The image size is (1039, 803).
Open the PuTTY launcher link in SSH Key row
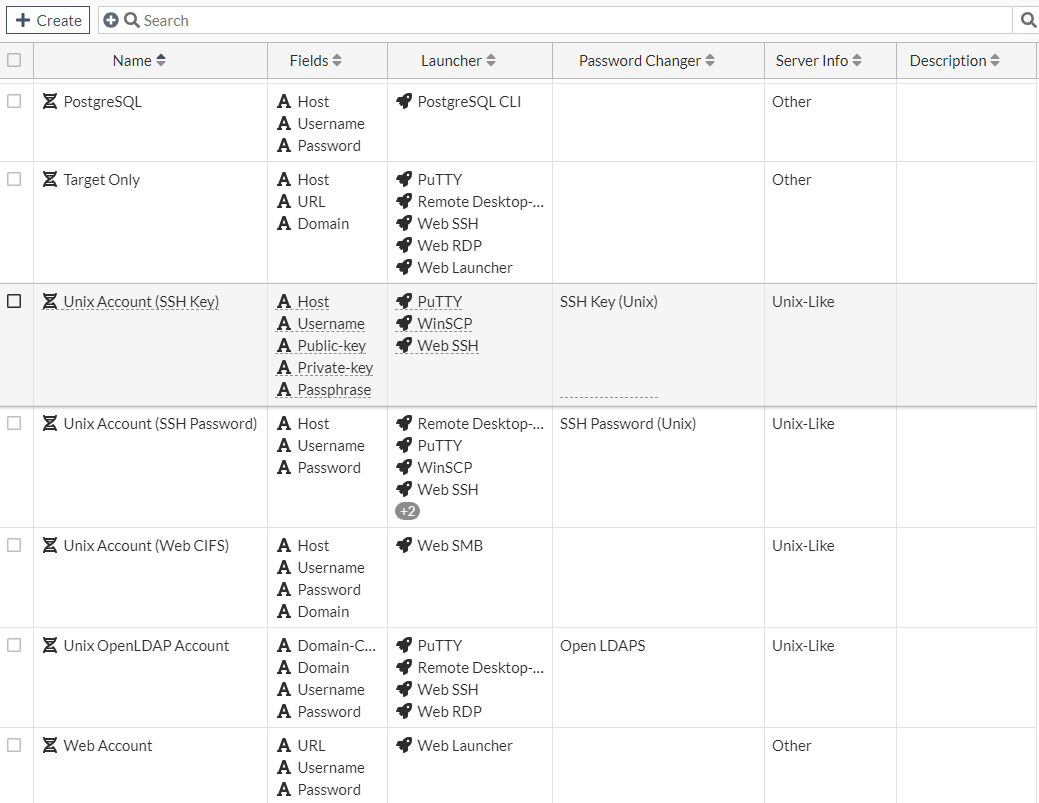pos(440,301)
